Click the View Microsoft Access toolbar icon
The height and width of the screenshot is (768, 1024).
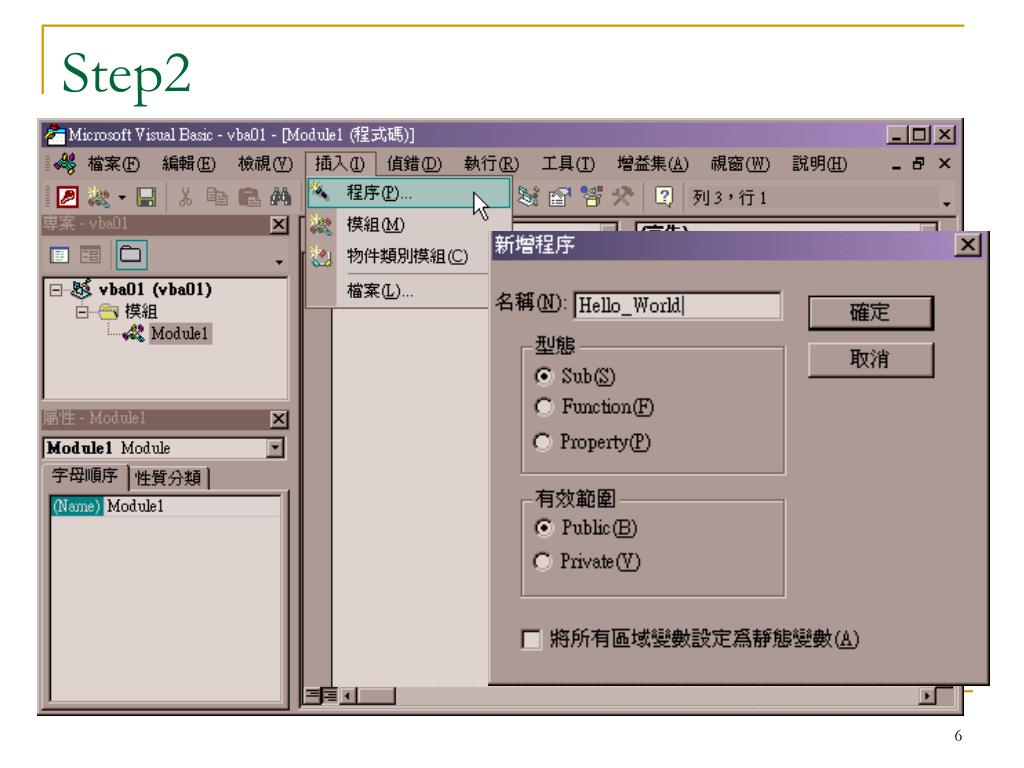[67, 197]
